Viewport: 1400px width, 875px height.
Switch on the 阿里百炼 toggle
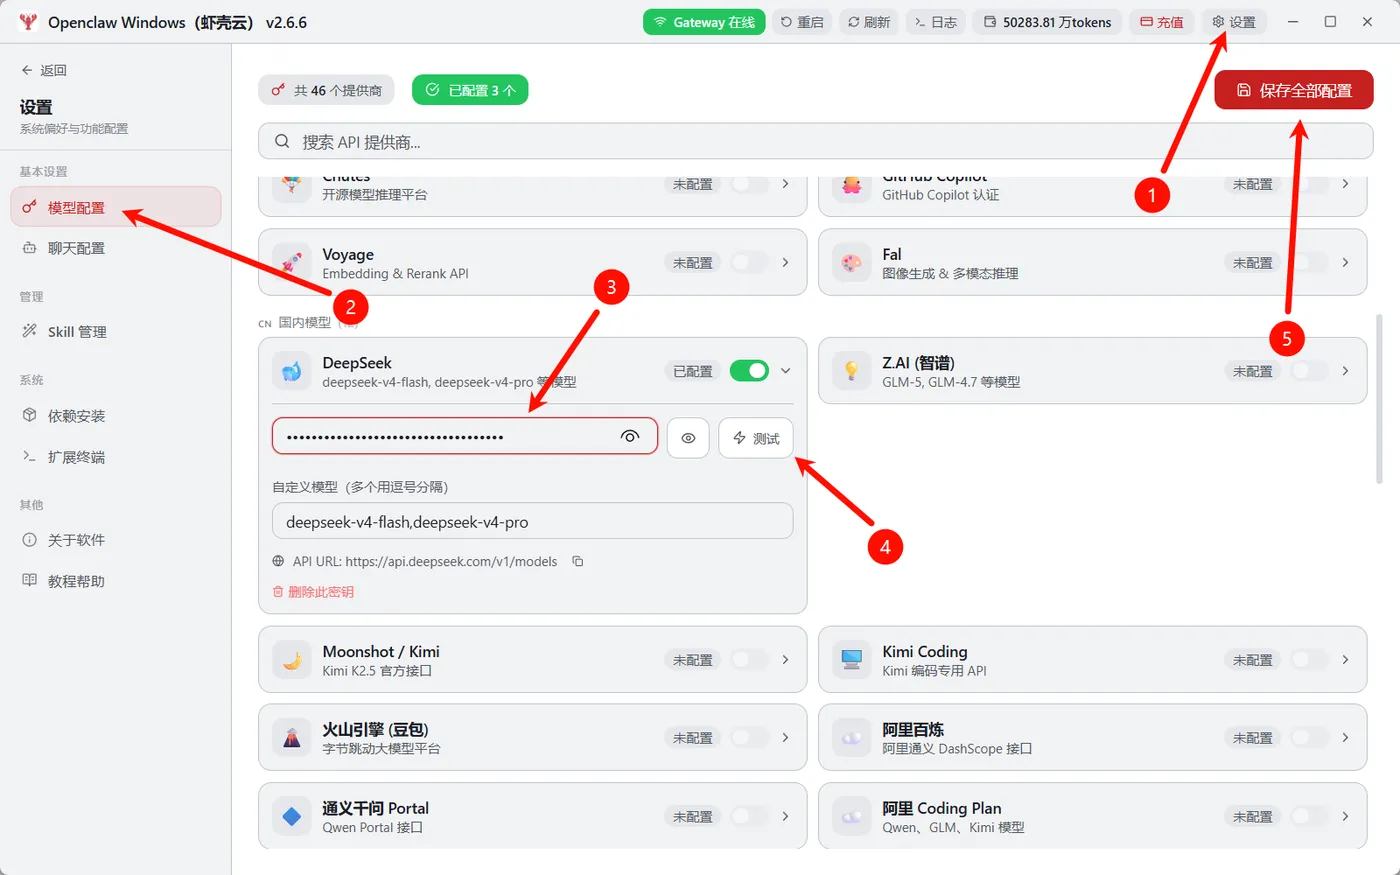[1309, 738]
